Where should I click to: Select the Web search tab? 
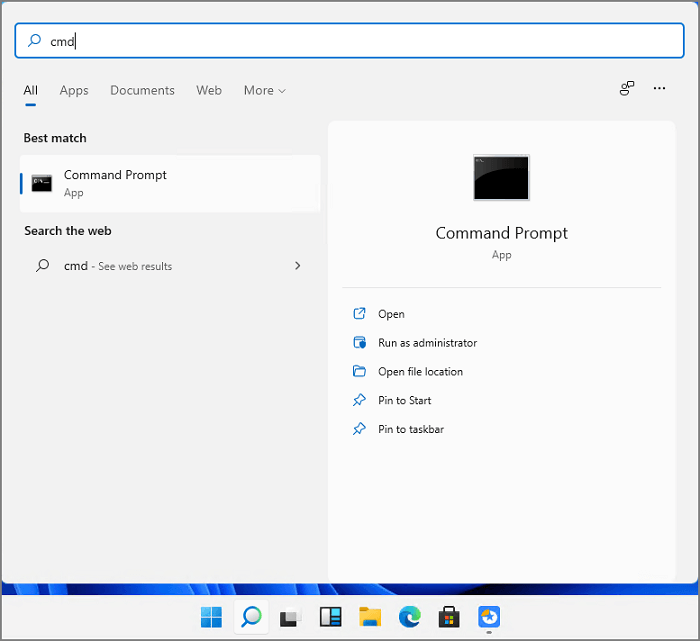pyautogui.click(x=209, y=90)
